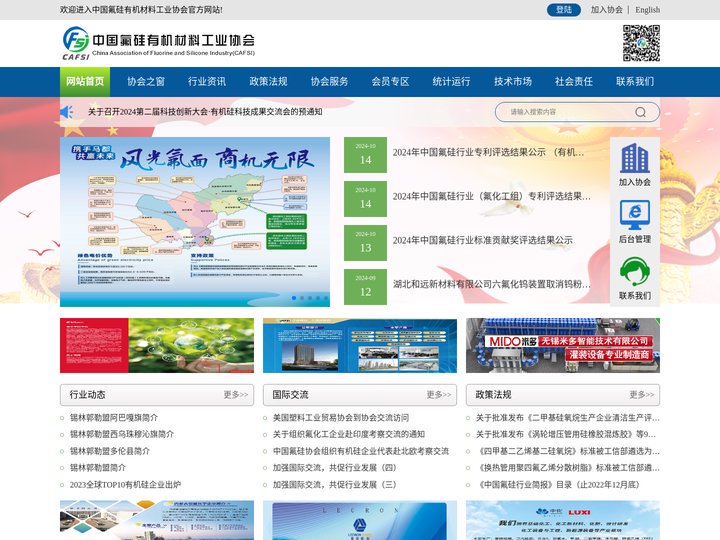Expand 更多 in 行业动态 section
This screenshot has height=540, width=720.
click(236, 395)
